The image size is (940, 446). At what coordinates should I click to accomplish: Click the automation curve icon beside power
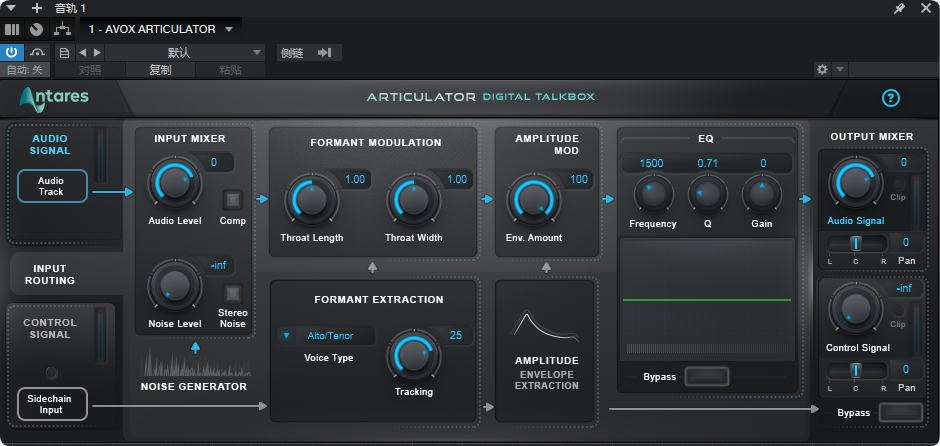pos(37,52)
